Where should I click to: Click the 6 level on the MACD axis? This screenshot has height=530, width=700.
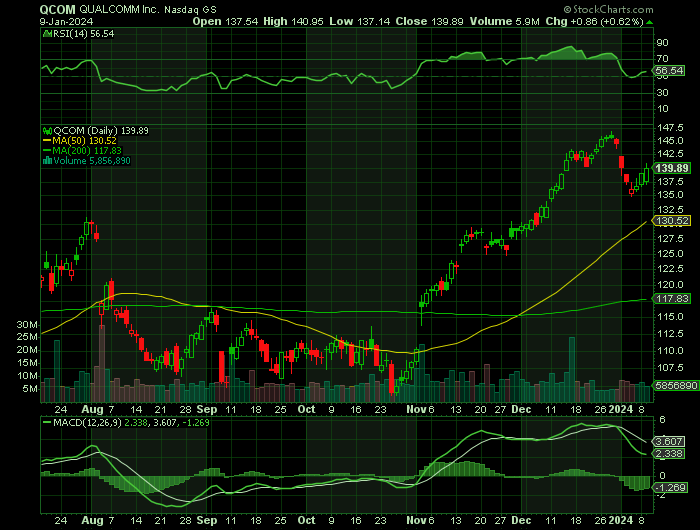point(662,419)
